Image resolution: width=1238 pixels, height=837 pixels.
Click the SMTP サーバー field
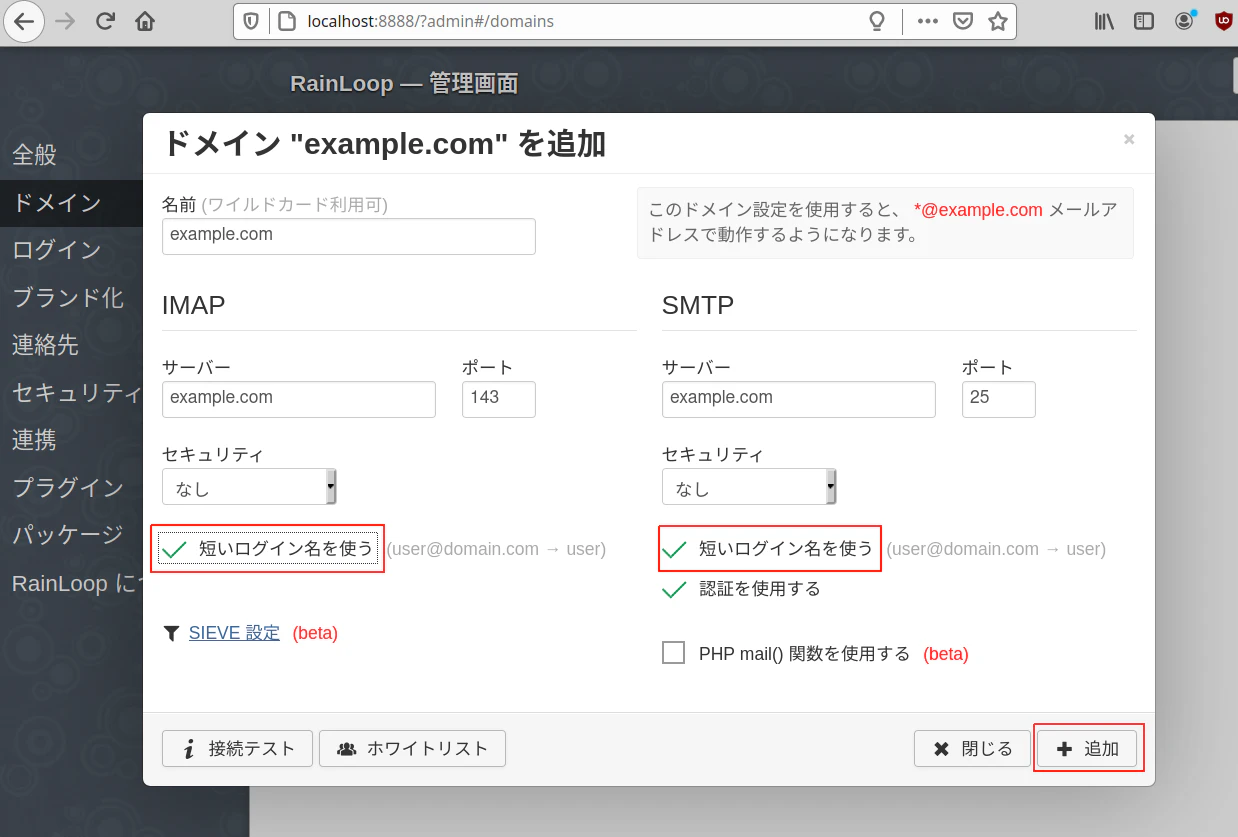(x=799, y=398)
